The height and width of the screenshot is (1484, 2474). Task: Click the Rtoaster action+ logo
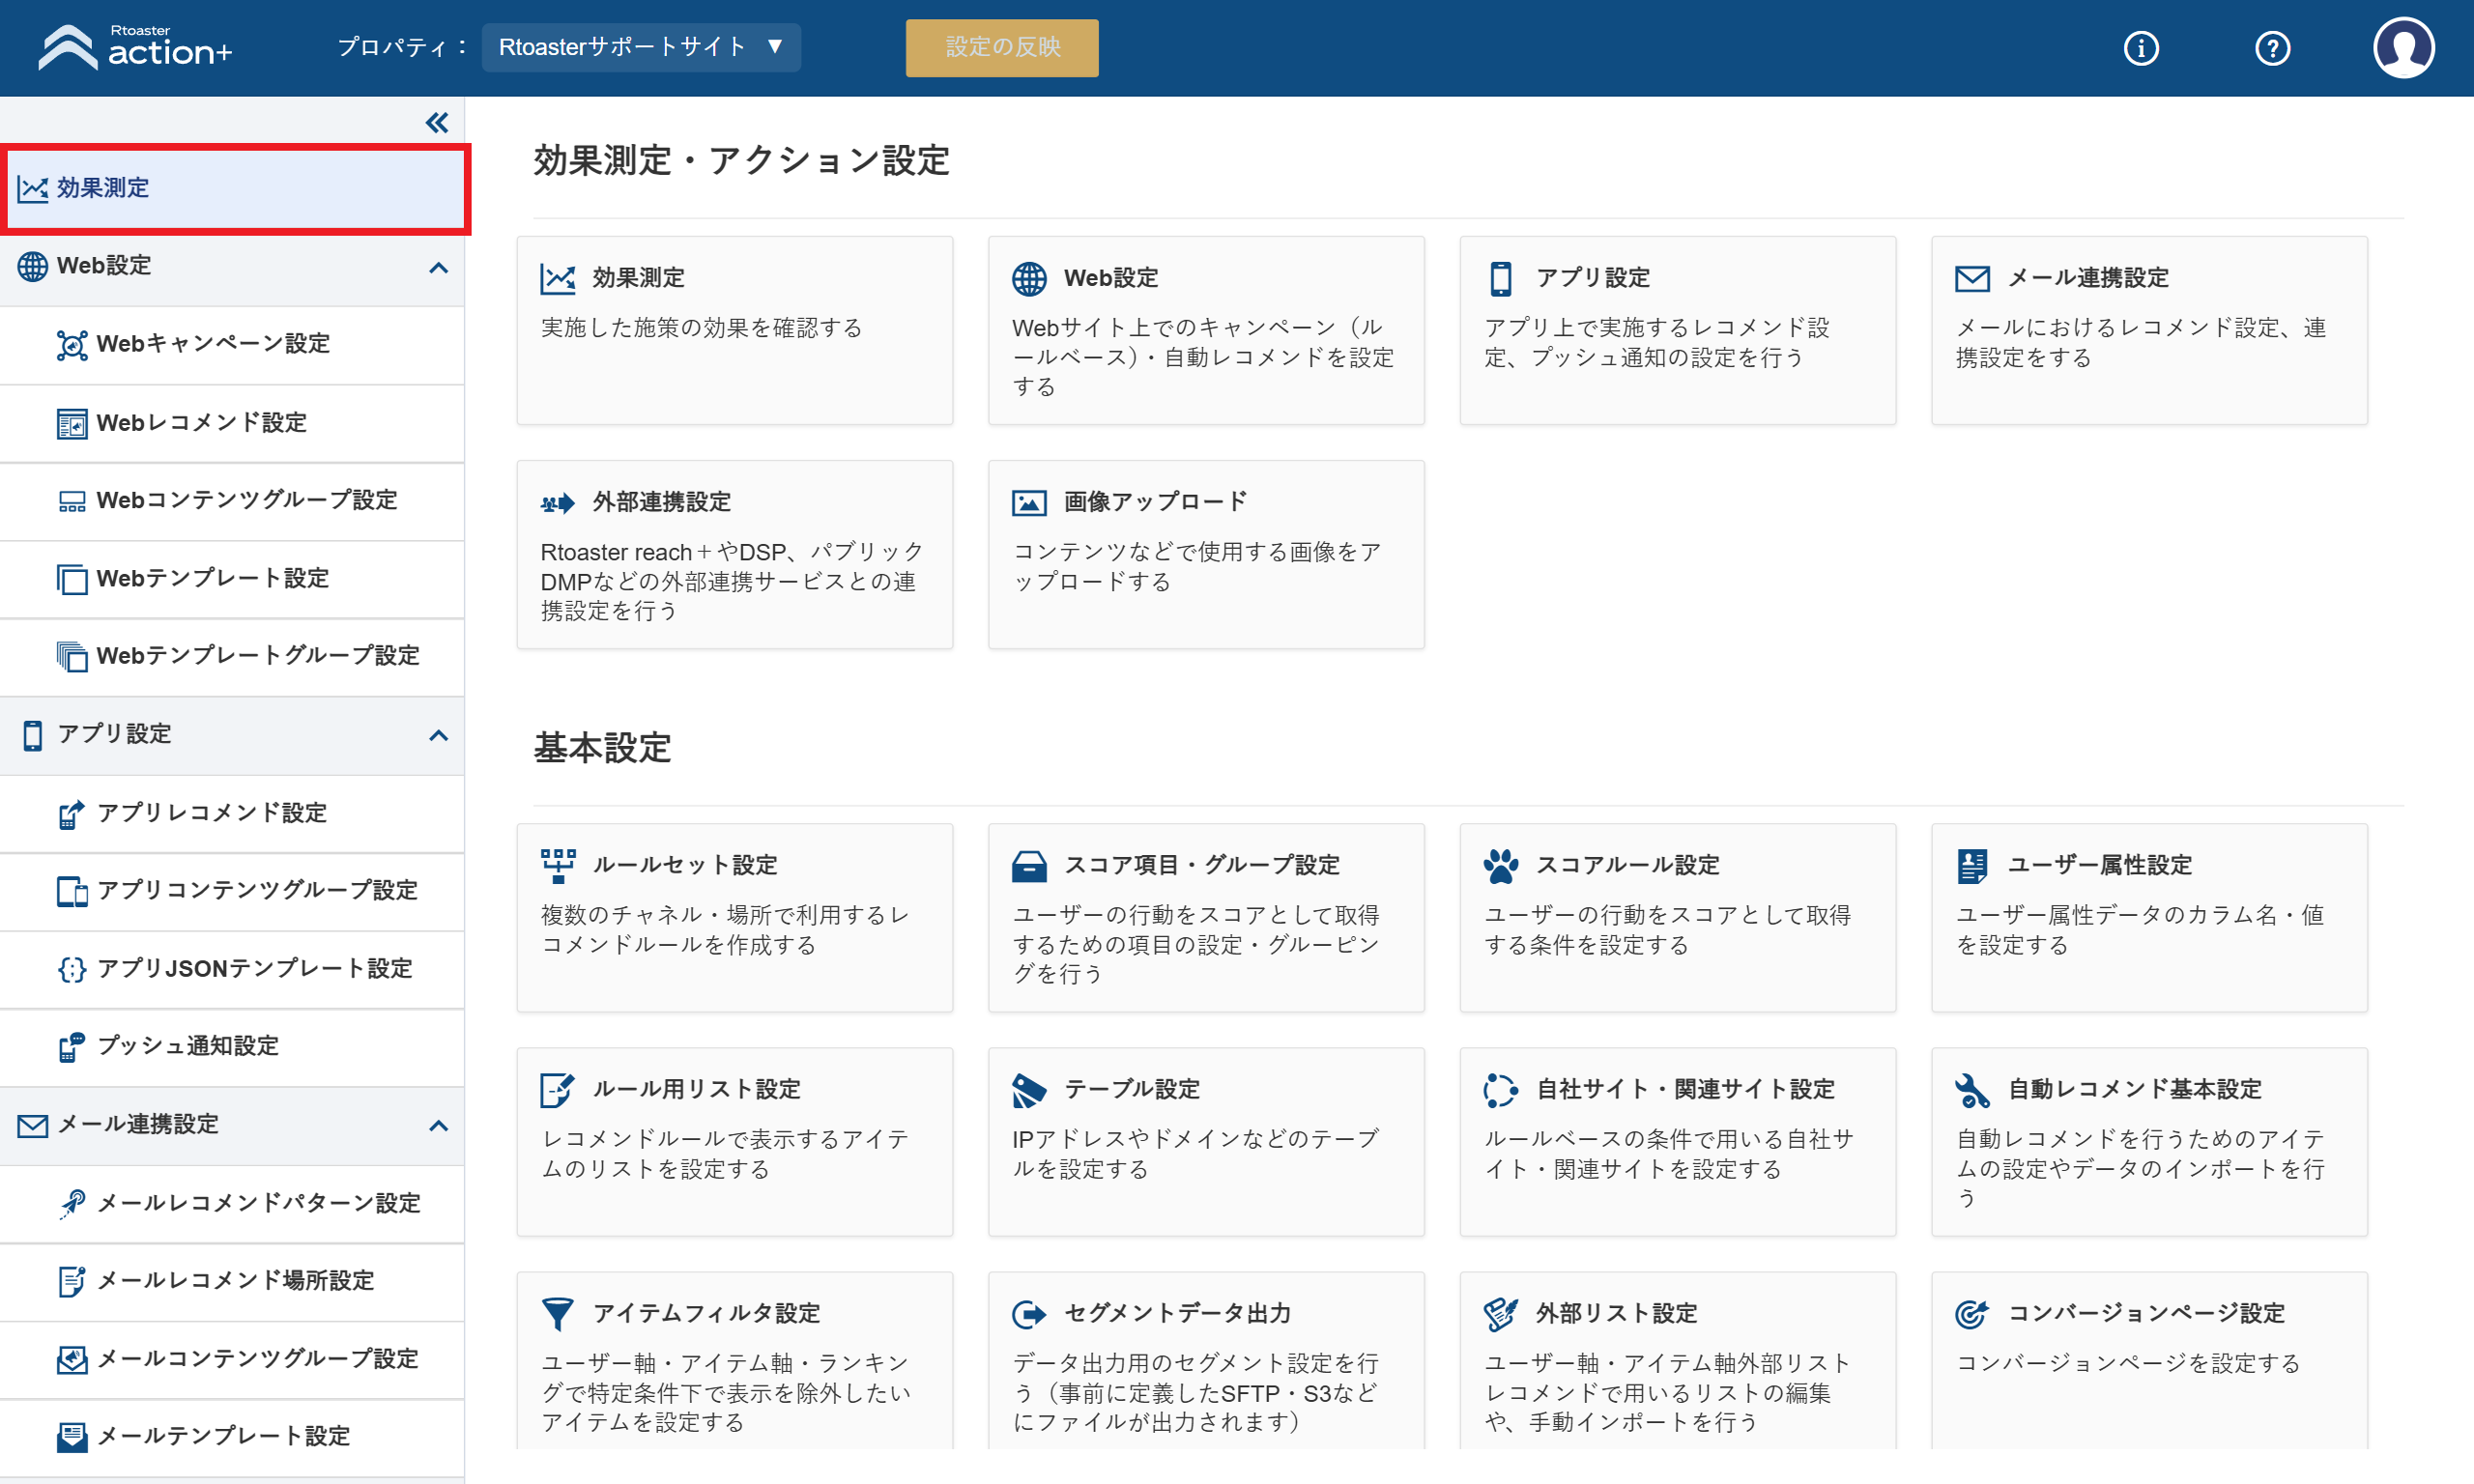(134, 47)
